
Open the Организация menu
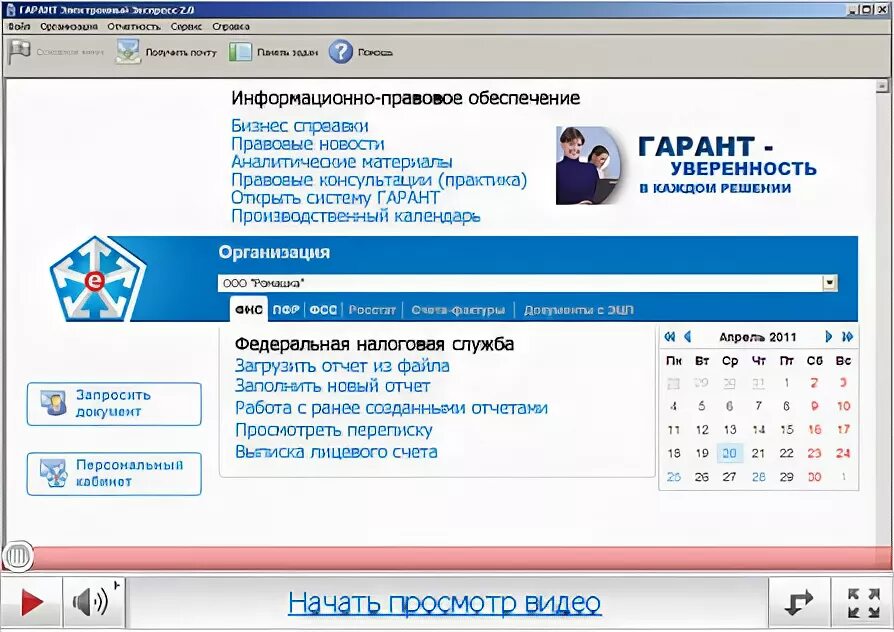click(x=68, y=26)
